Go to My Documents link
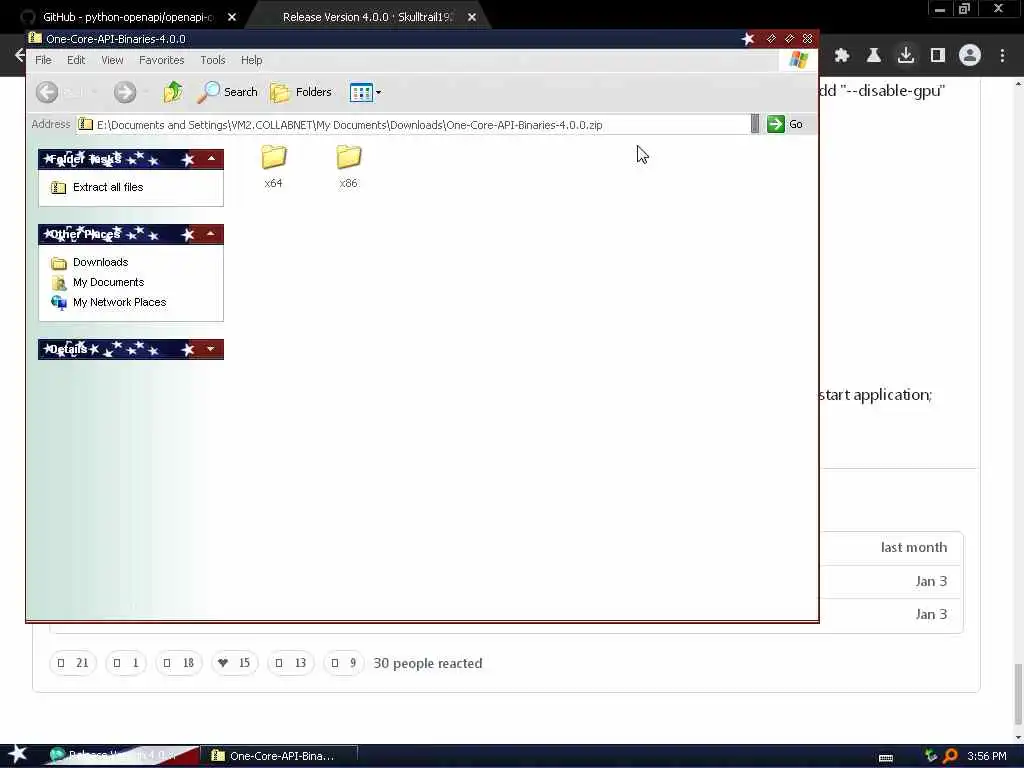1024x768 pixels. point(108,282)
